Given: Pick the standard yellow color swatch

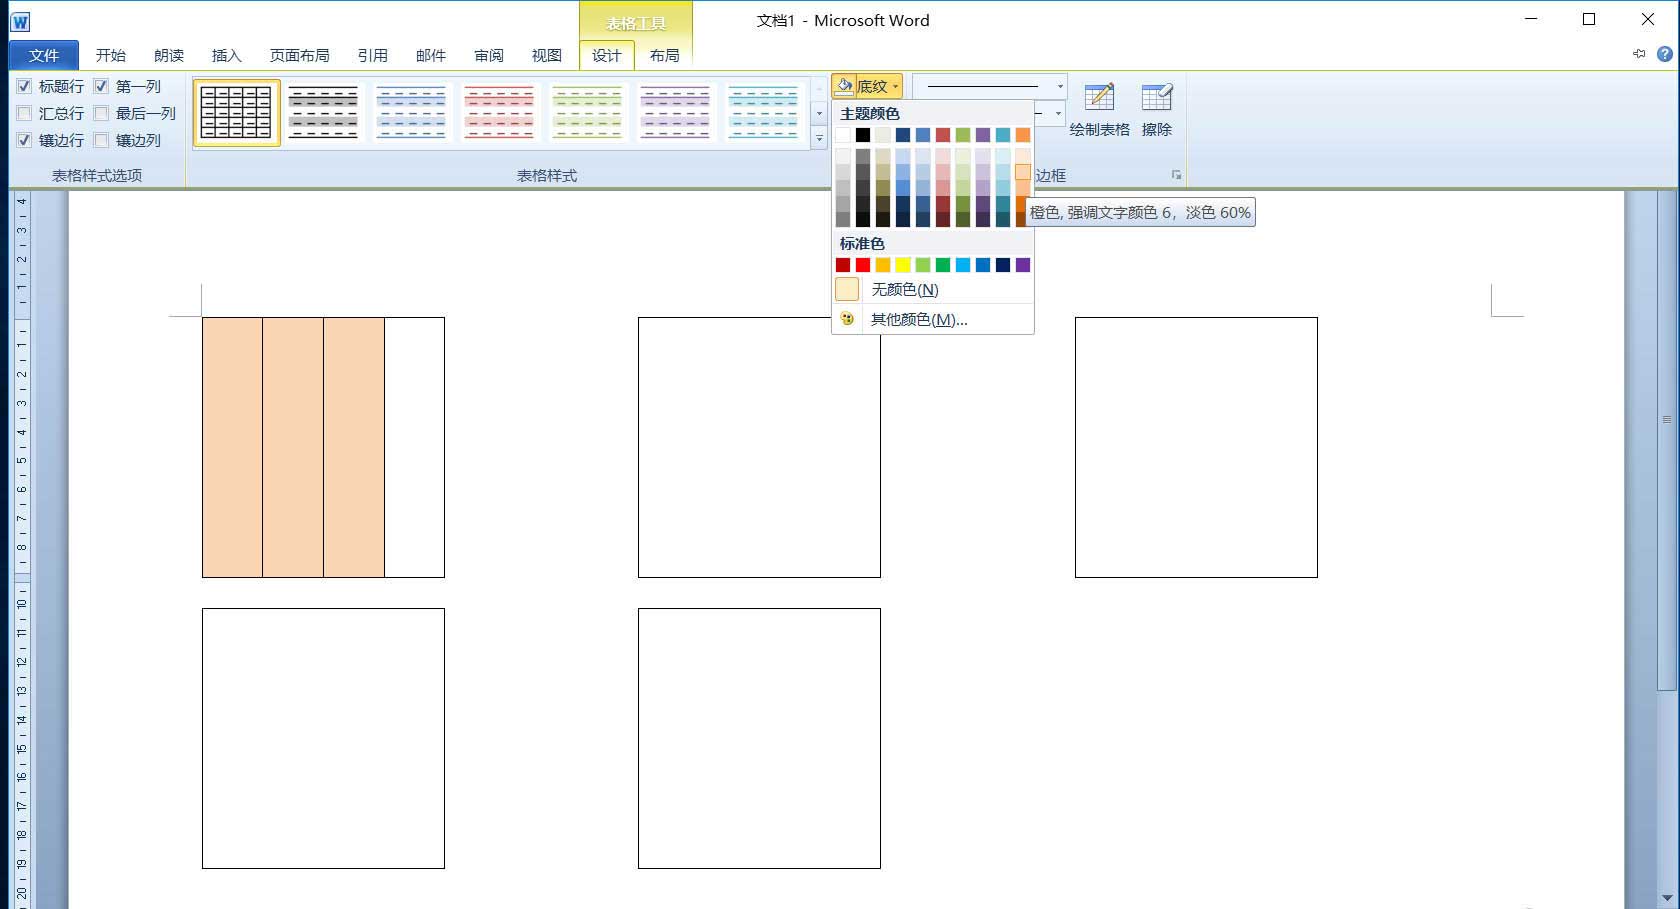Looking at the screenshot, I should pyautogui.click(x=903, y=265).
